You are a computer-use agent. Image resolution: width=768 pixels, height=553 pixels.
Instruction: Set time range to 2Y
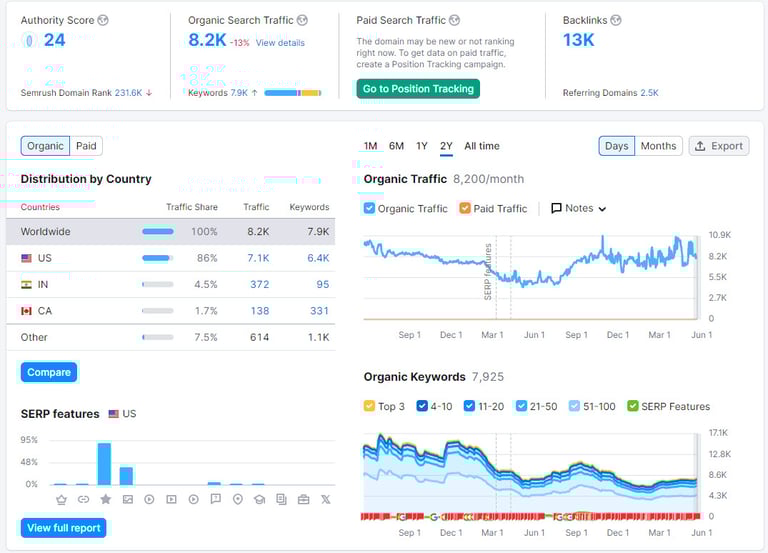[x=446, y=146]
